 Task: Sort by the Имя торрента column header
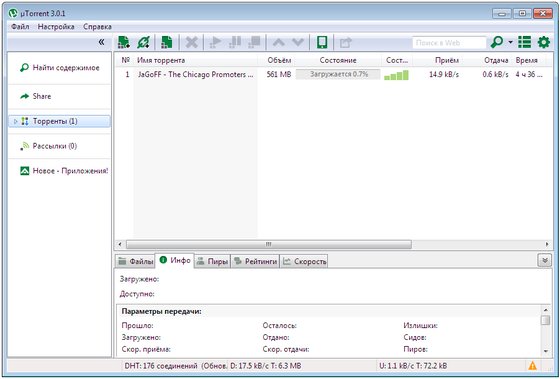pyautogui.click(x=196, y=60)
